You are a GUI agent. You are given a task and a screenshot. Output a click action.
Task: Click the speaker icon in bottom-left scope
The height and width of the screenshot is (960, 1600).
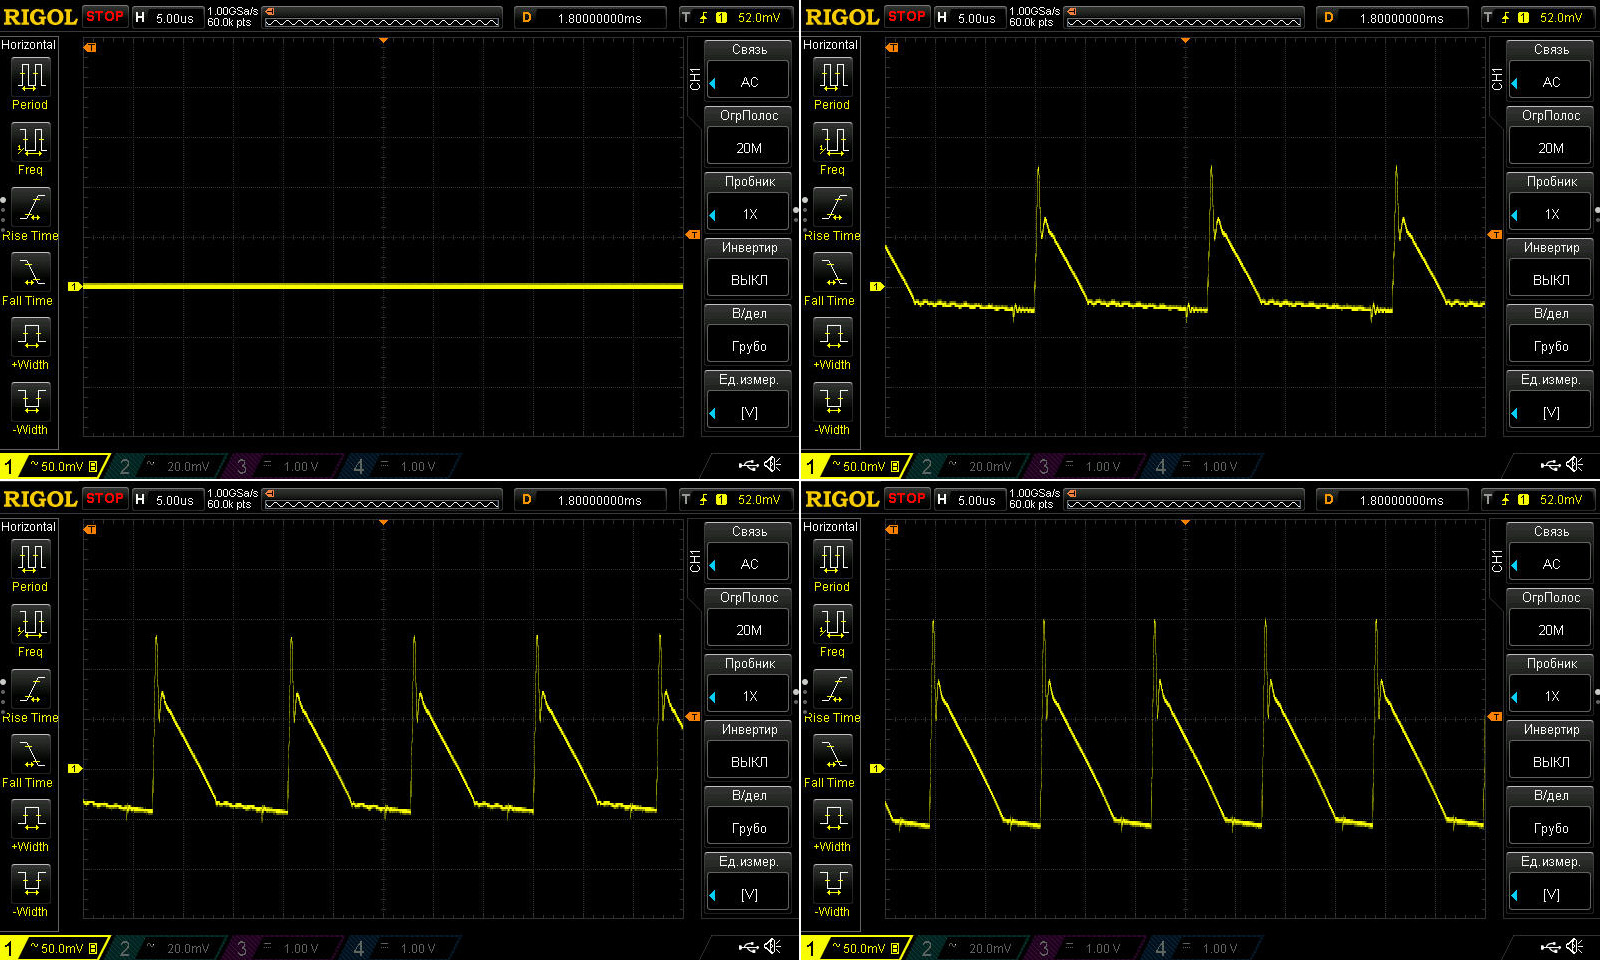[773, 946]
